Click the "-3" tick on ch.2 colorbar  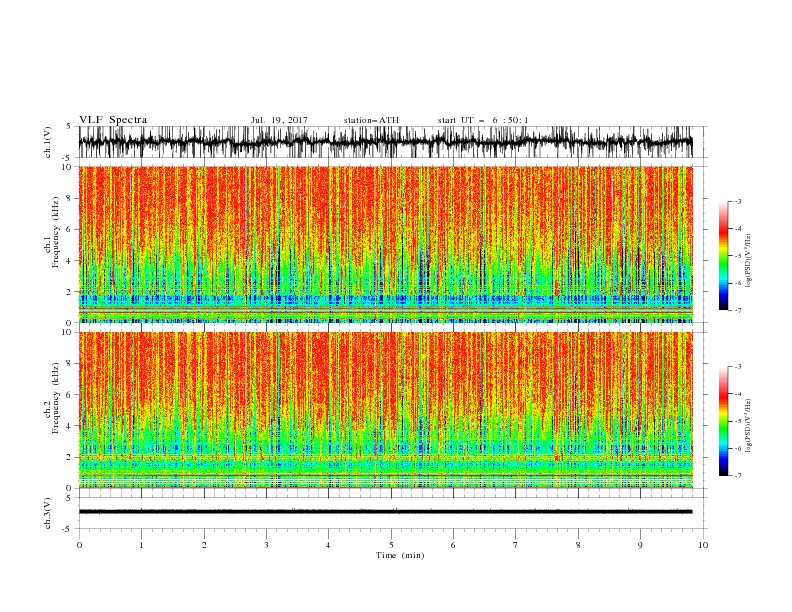point(738,367)
